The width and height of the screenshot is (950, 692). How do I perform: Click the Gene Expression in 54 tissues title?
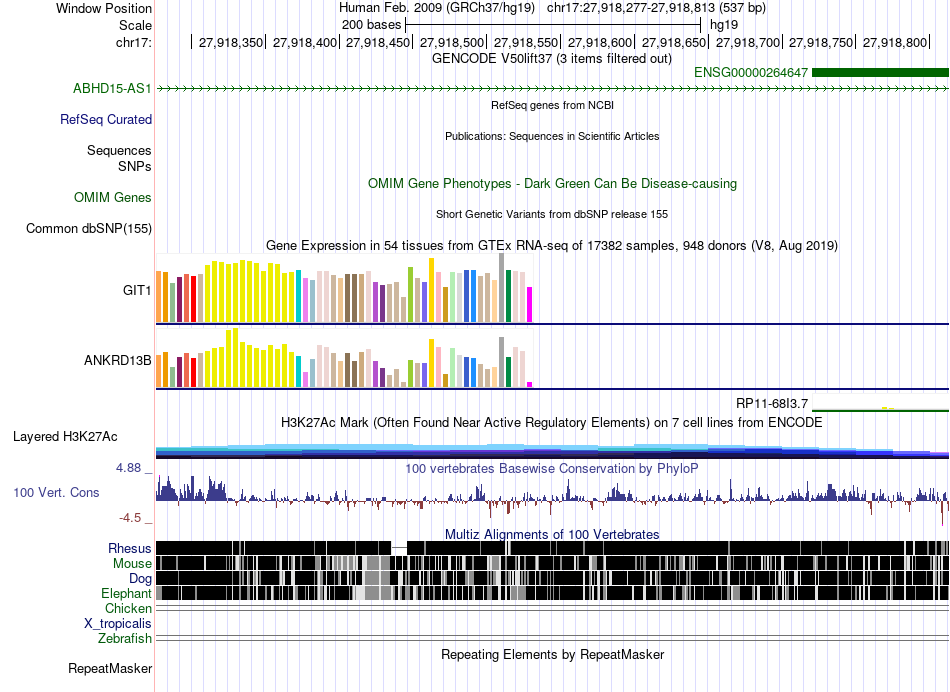[552, 245]
